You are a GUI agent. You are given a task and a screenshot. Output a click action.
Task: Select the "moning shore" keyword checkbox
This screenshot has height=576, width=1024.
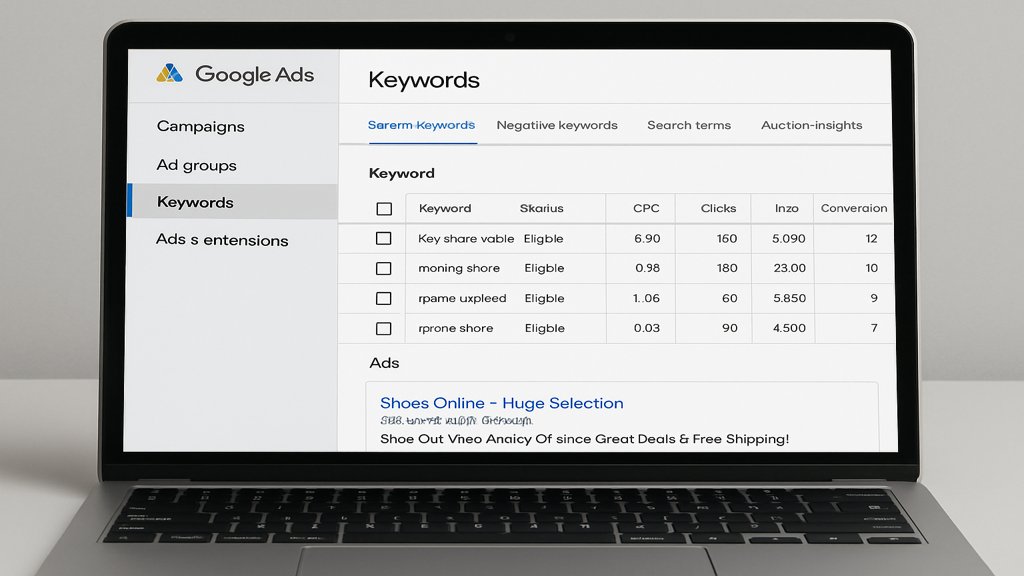(383, 269)
